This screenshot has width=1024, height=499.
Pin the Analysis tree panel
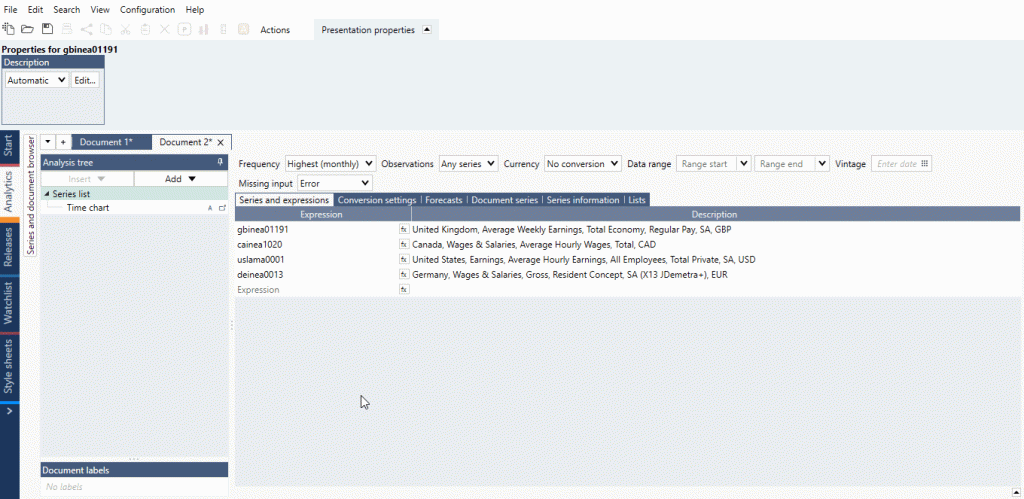[220, 162]
